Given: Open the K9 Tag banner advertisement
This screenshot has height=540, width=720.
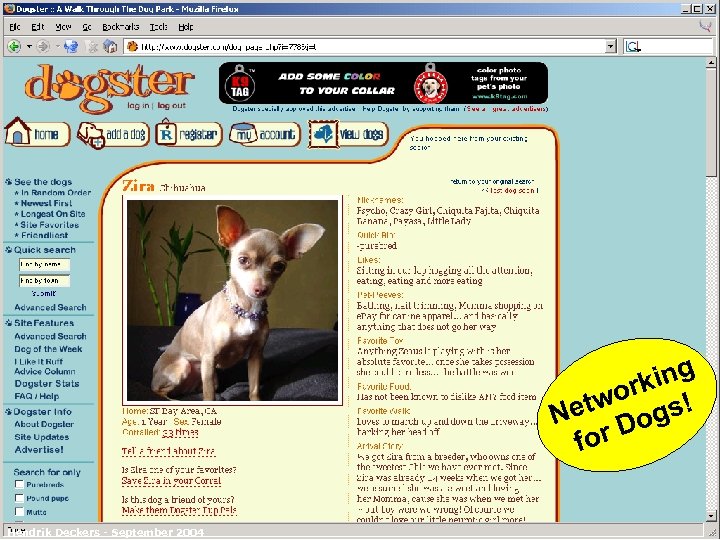Looking at the screenshot, I should [x=383, y=83].
